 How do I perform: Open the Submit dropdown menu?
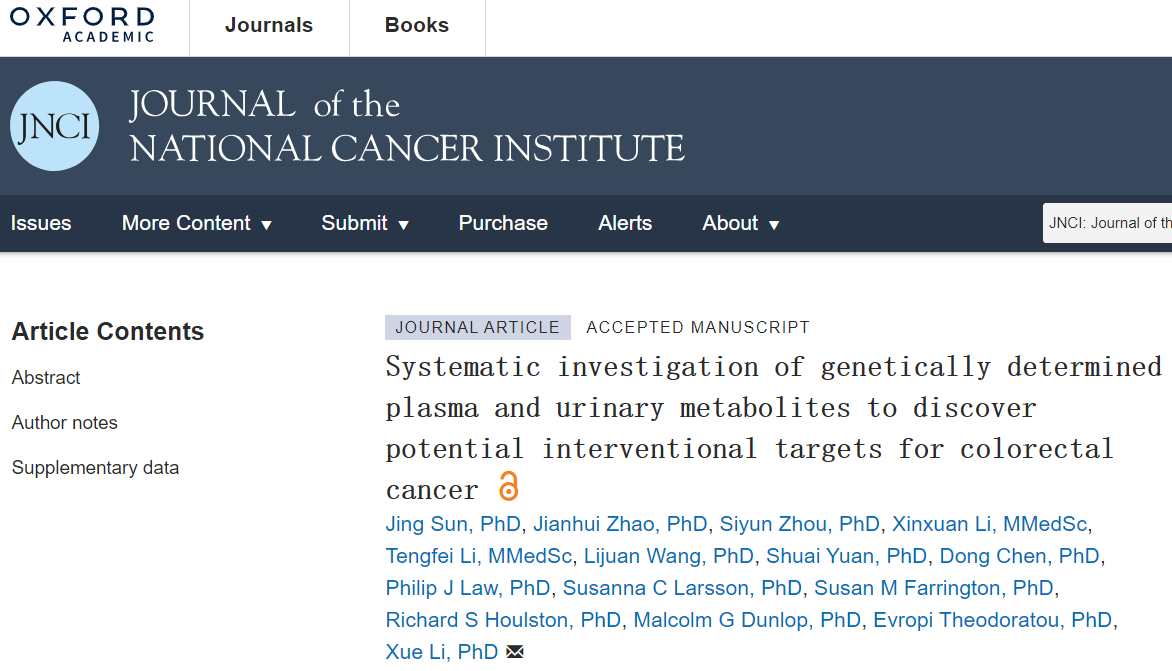click(365, 224)
